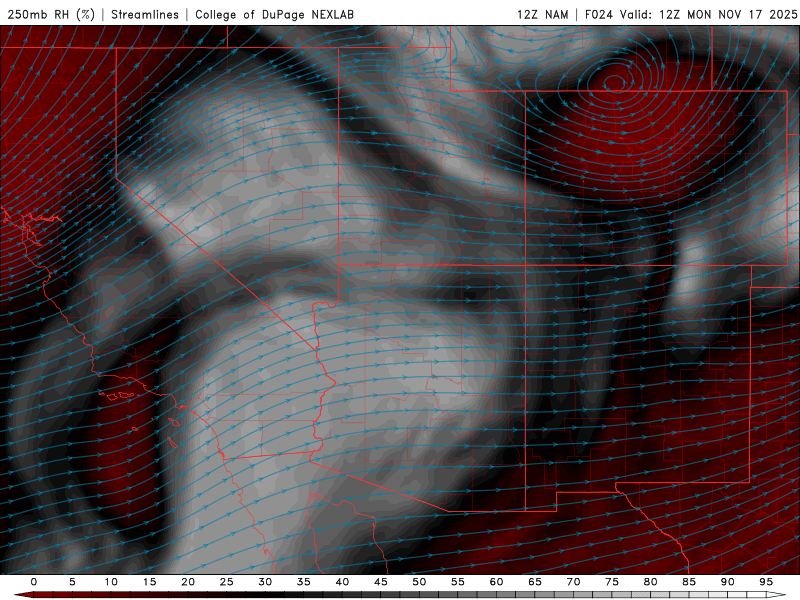800x600 pixels.
Task: Click the "60" color bar label
Action: click(496, 582)
